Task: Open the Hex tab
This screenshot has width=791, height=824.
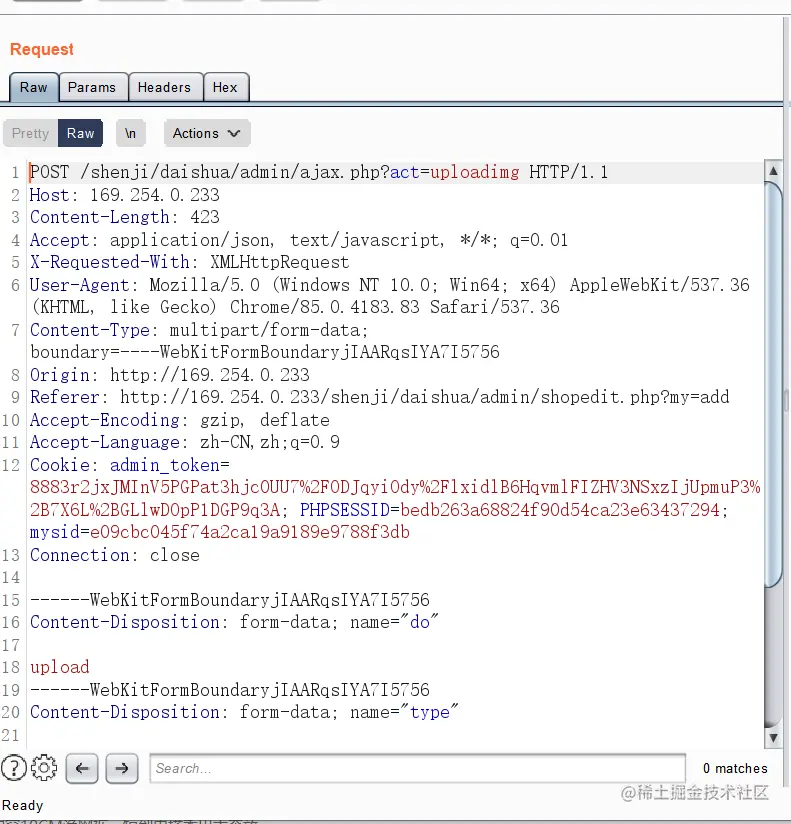Action: point(225,87)
